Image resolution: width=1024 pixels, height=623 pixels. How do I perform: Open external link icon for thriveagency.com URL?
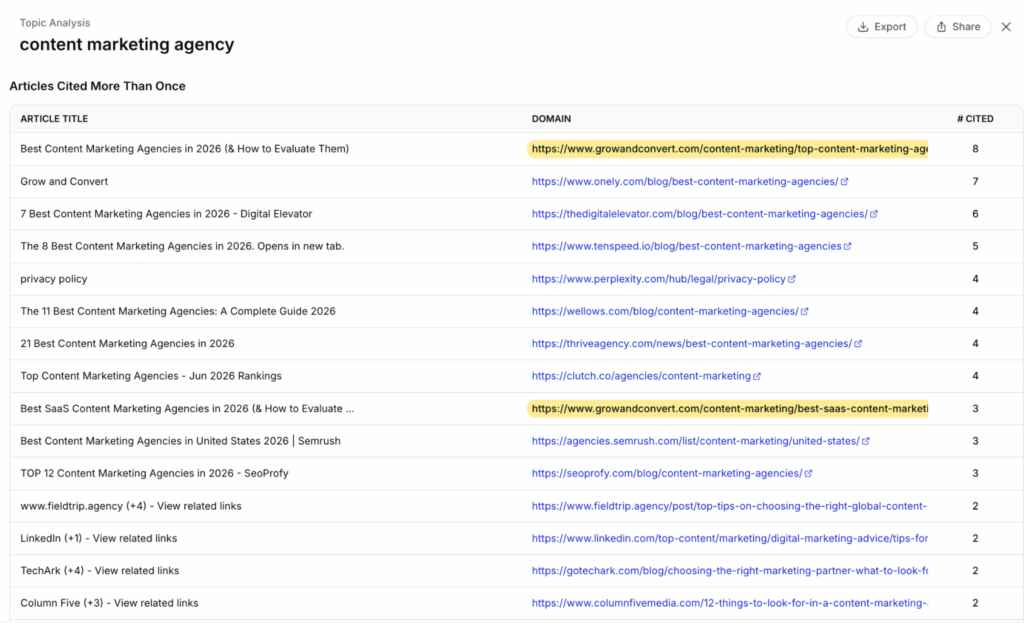(858, 343)
